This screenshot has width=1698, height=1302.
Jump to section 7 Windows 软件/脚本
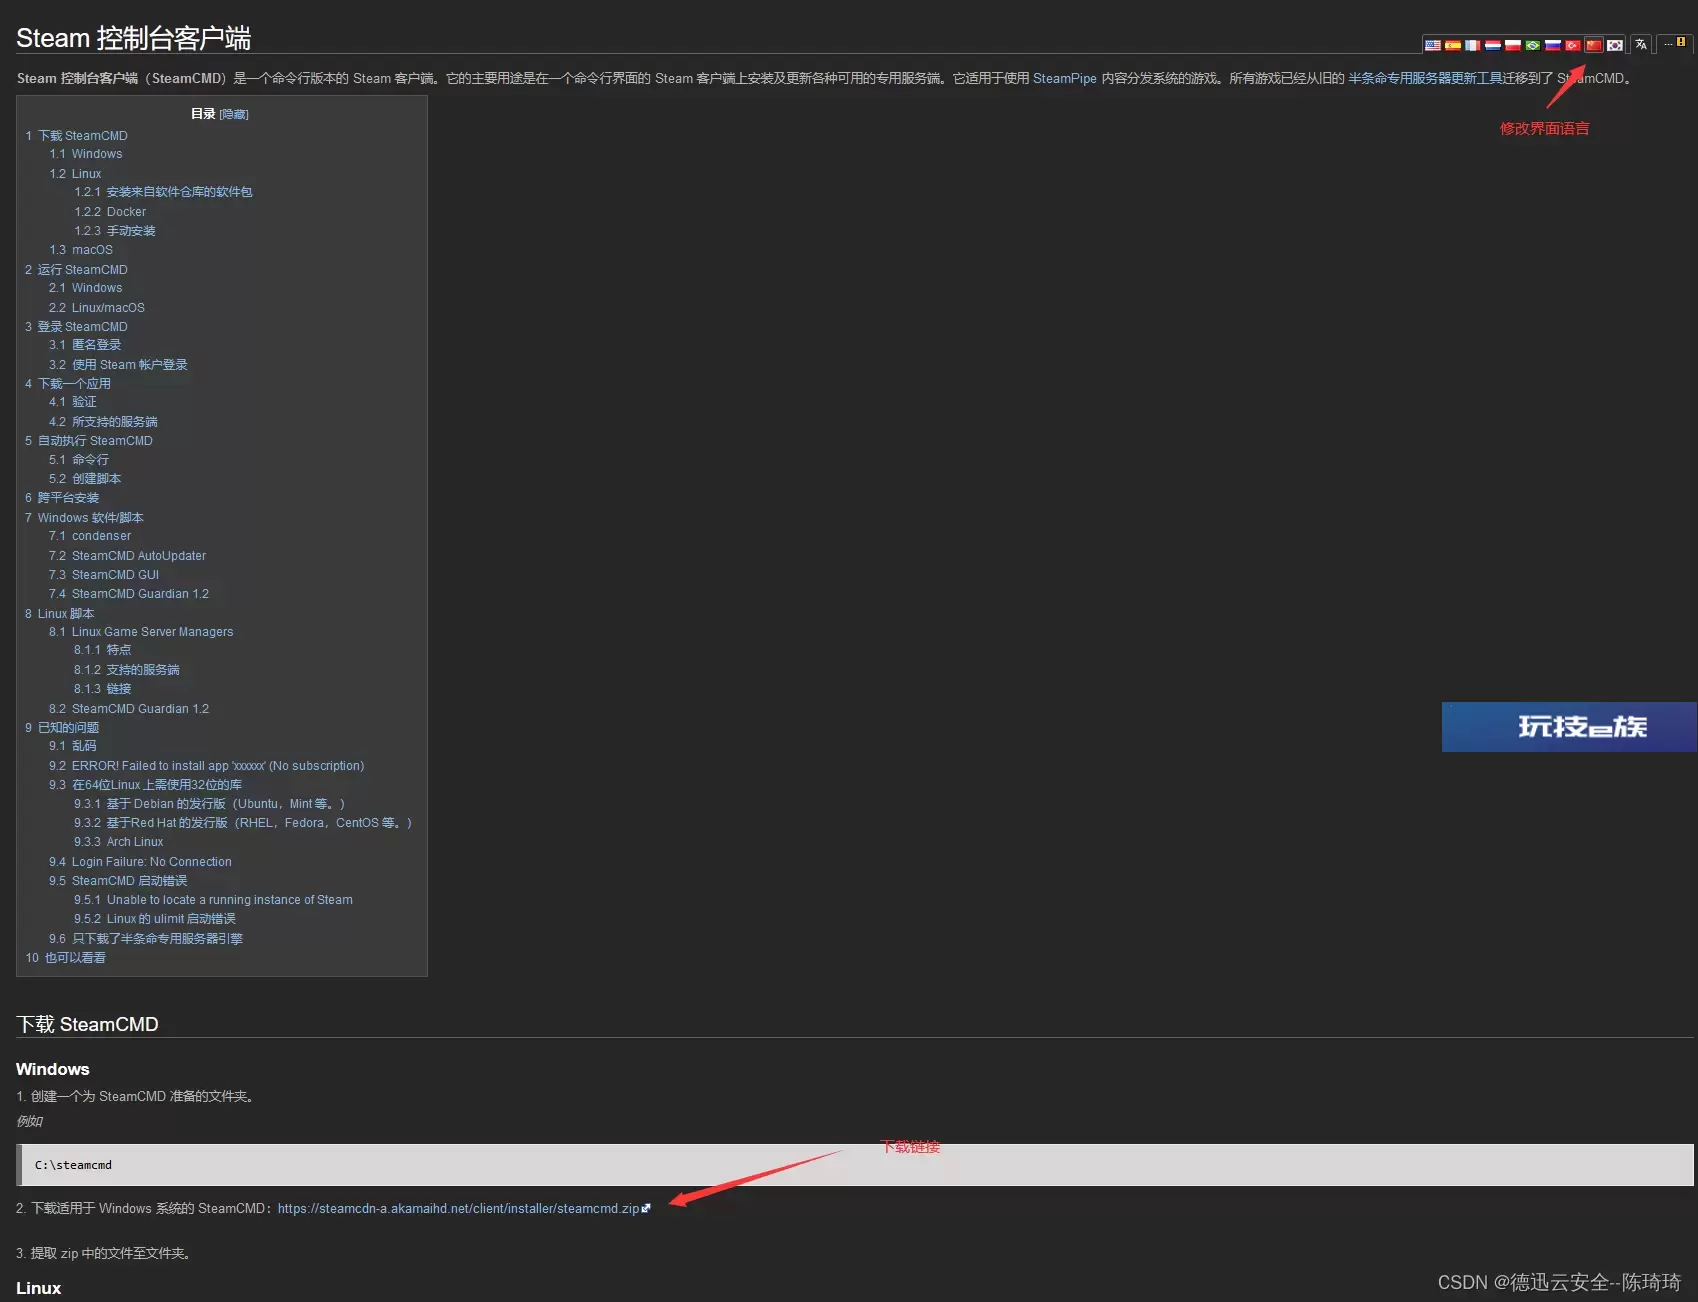pos(85,518)
